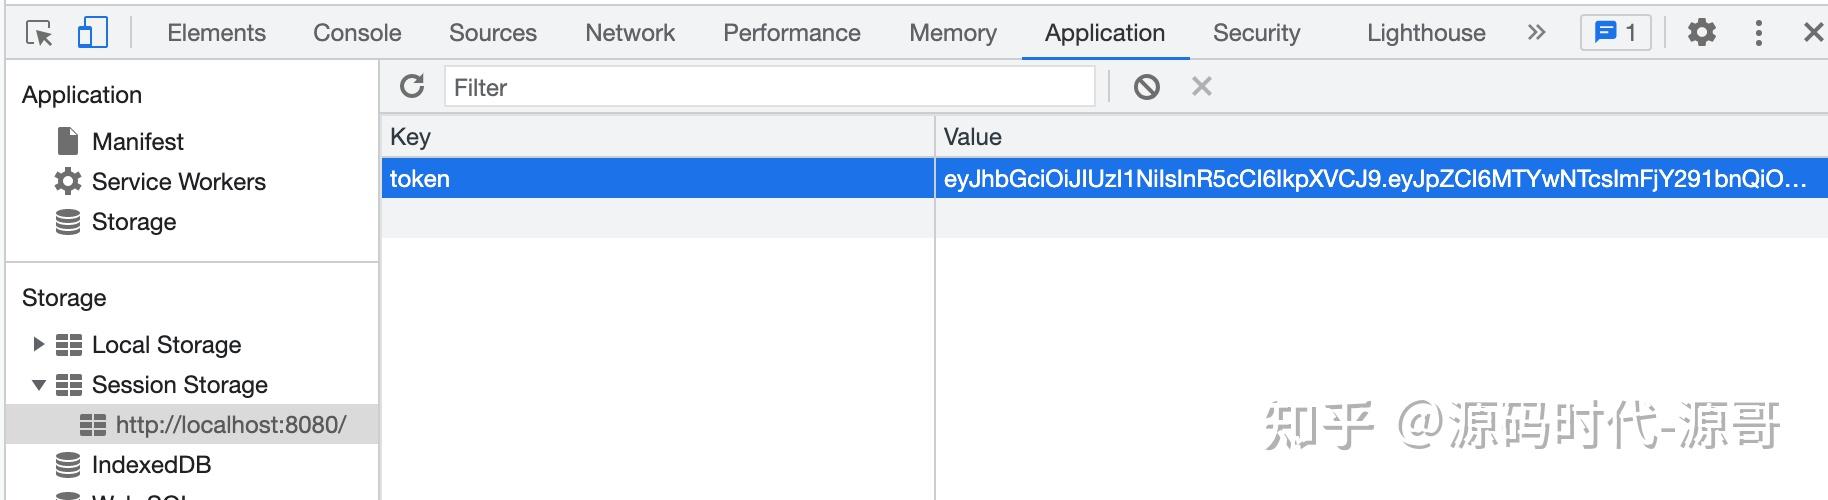Click the inspect element cursor icon

pyautogui.click(x=39, y=33)
